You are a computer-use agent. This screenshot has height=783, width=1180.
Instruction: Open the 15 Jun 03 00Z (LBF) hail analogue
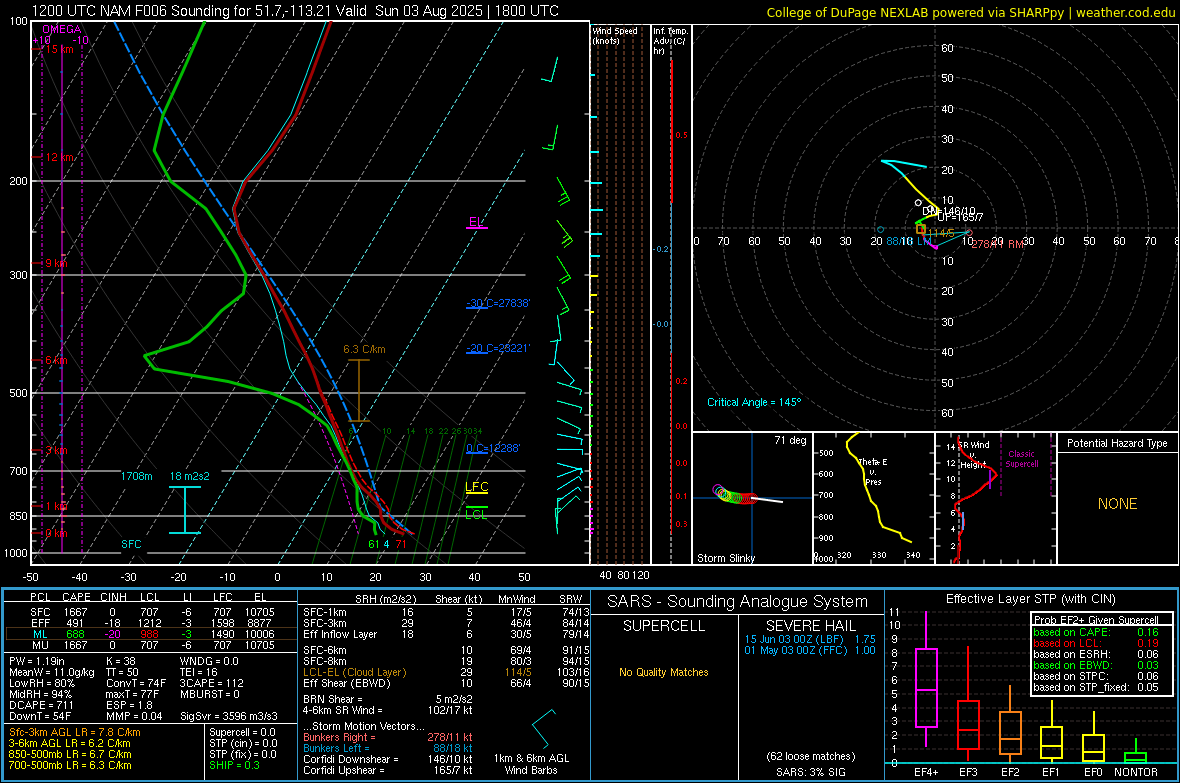click(810, 638)
